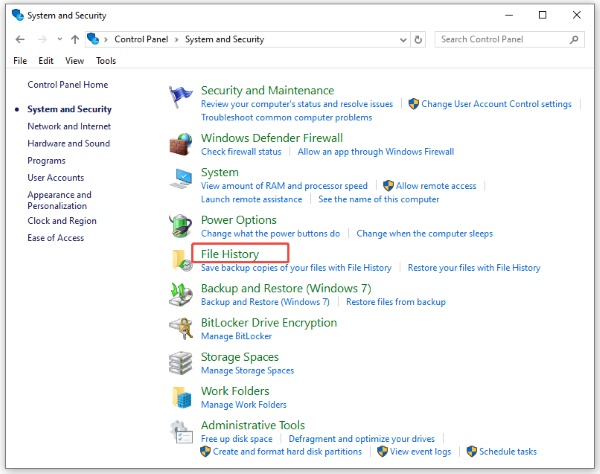Go up one level with up arrow

pos(75,39)
